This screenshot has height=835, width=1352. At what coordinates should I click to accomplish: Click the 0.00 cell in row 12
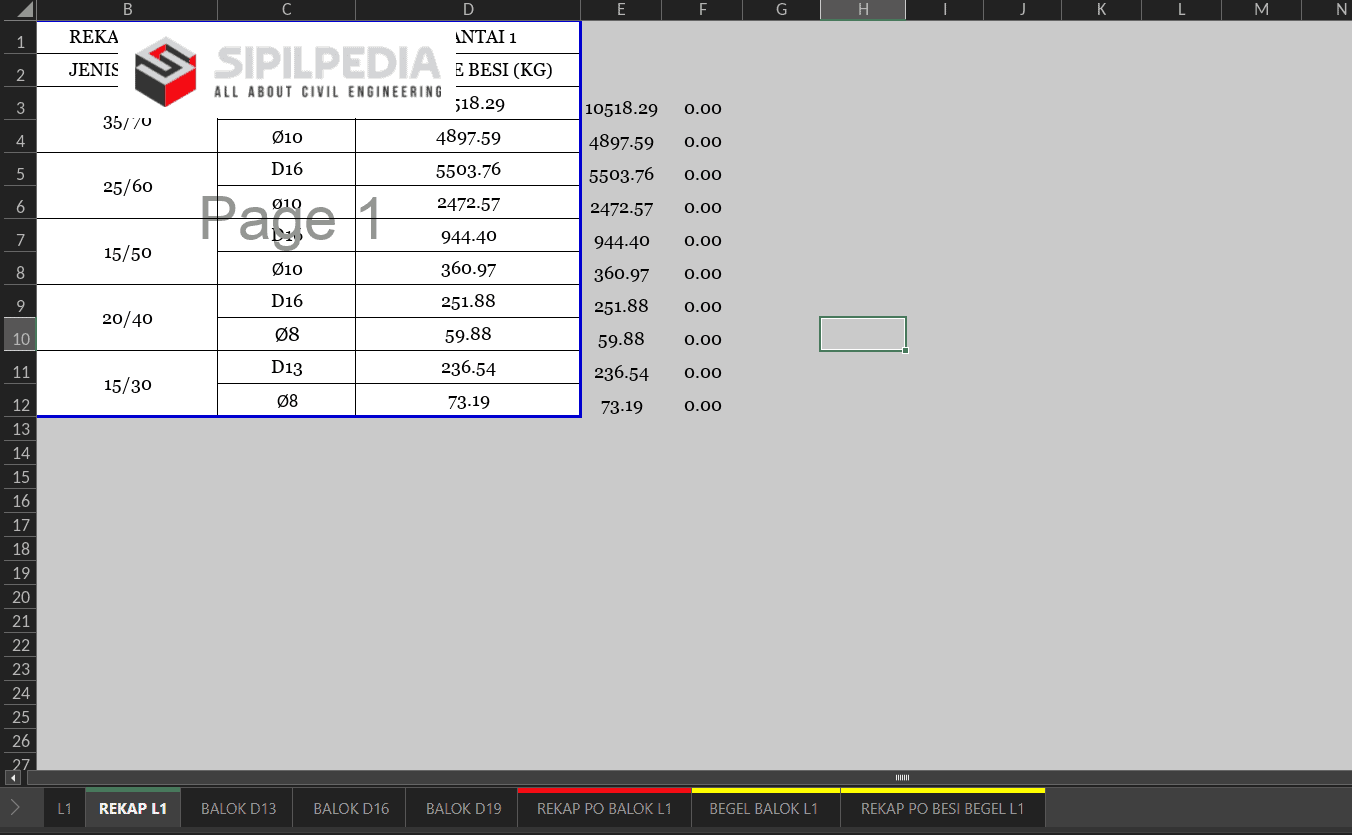click(703, 406)
